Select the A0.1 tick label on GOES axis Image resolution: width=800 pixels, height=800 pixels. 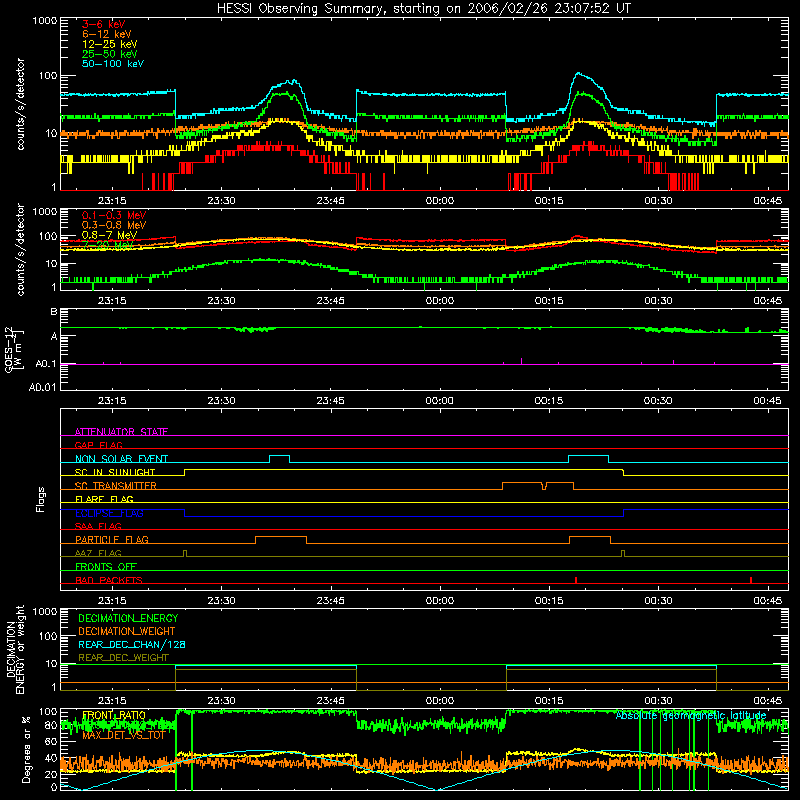[45, 364]
